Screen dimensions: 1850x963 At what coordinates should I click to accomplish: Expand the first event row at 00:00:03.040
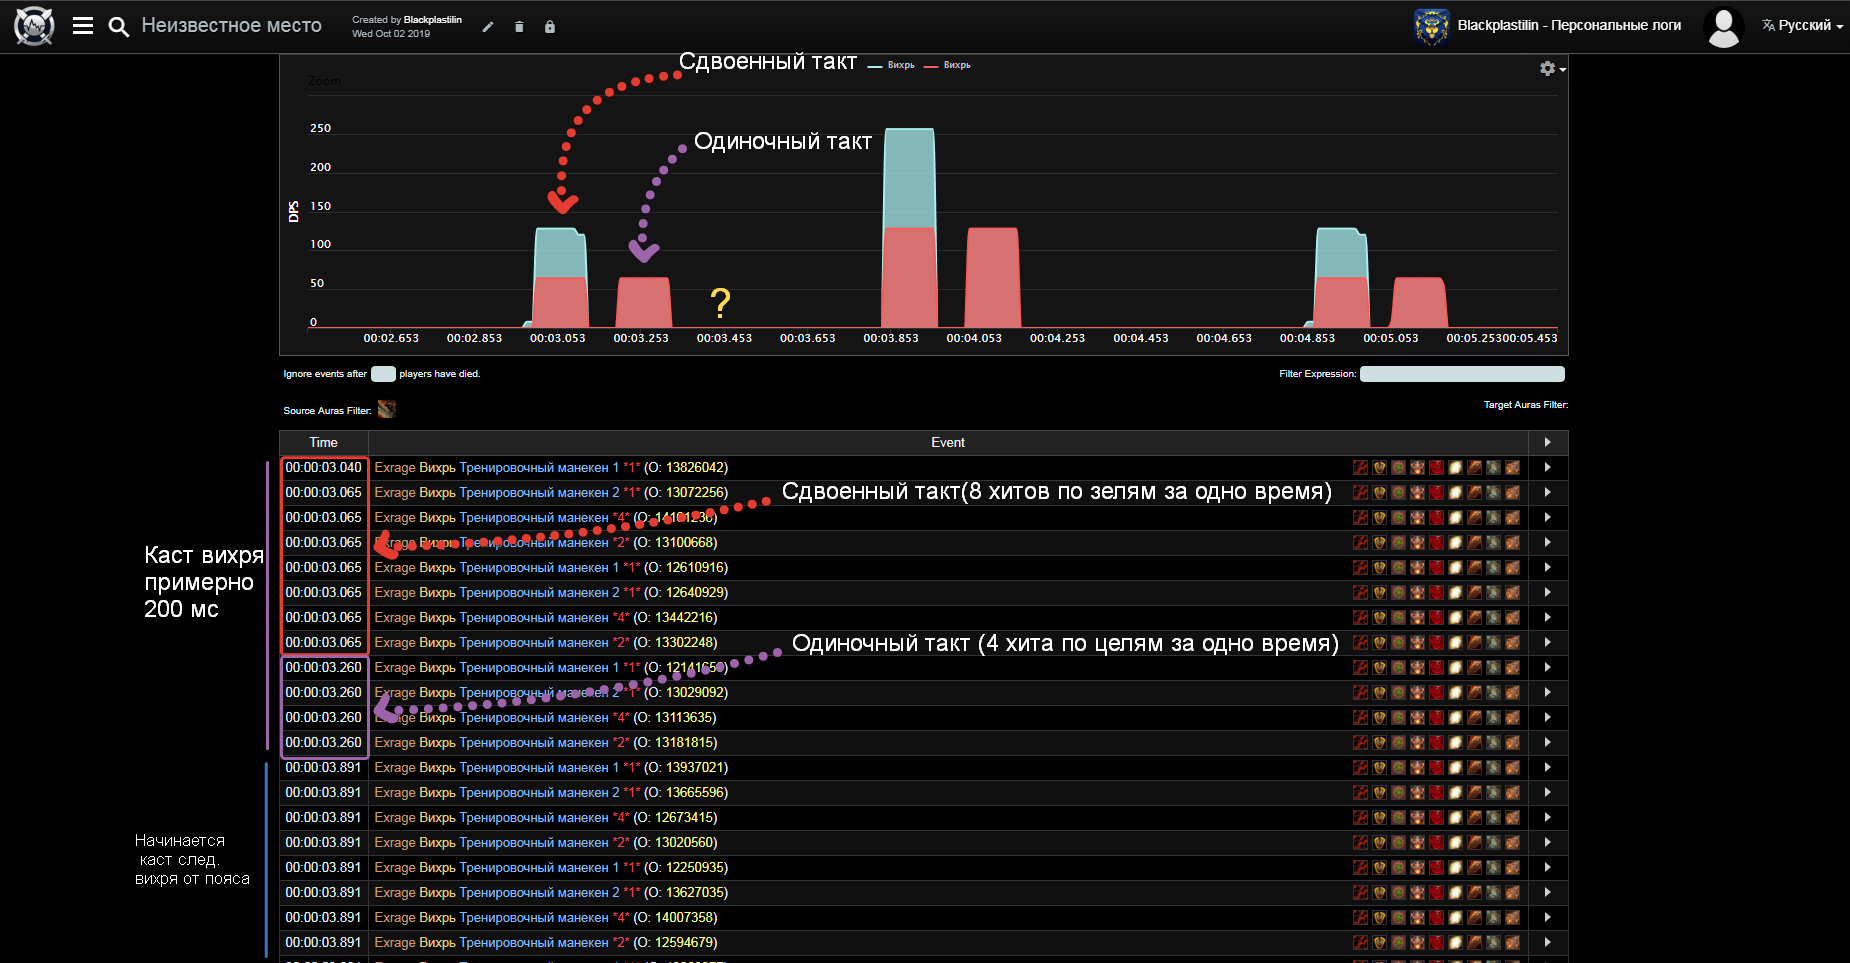1547,467
